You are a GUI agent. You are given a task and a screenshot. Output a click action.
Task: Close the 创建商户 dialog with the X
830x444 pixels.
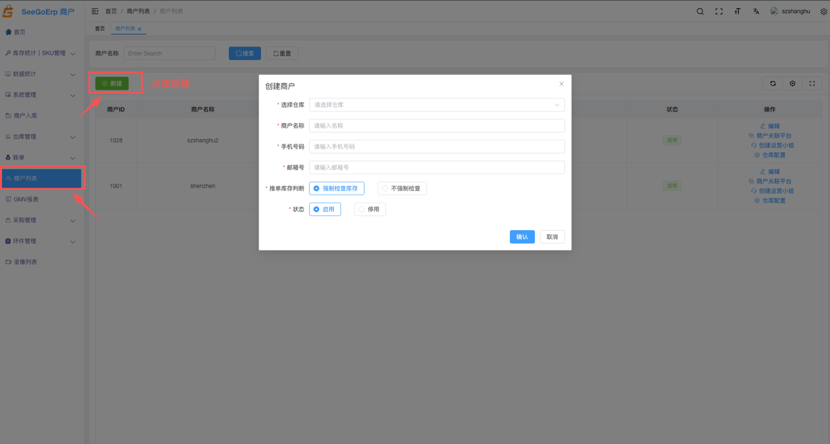(561, 84)
